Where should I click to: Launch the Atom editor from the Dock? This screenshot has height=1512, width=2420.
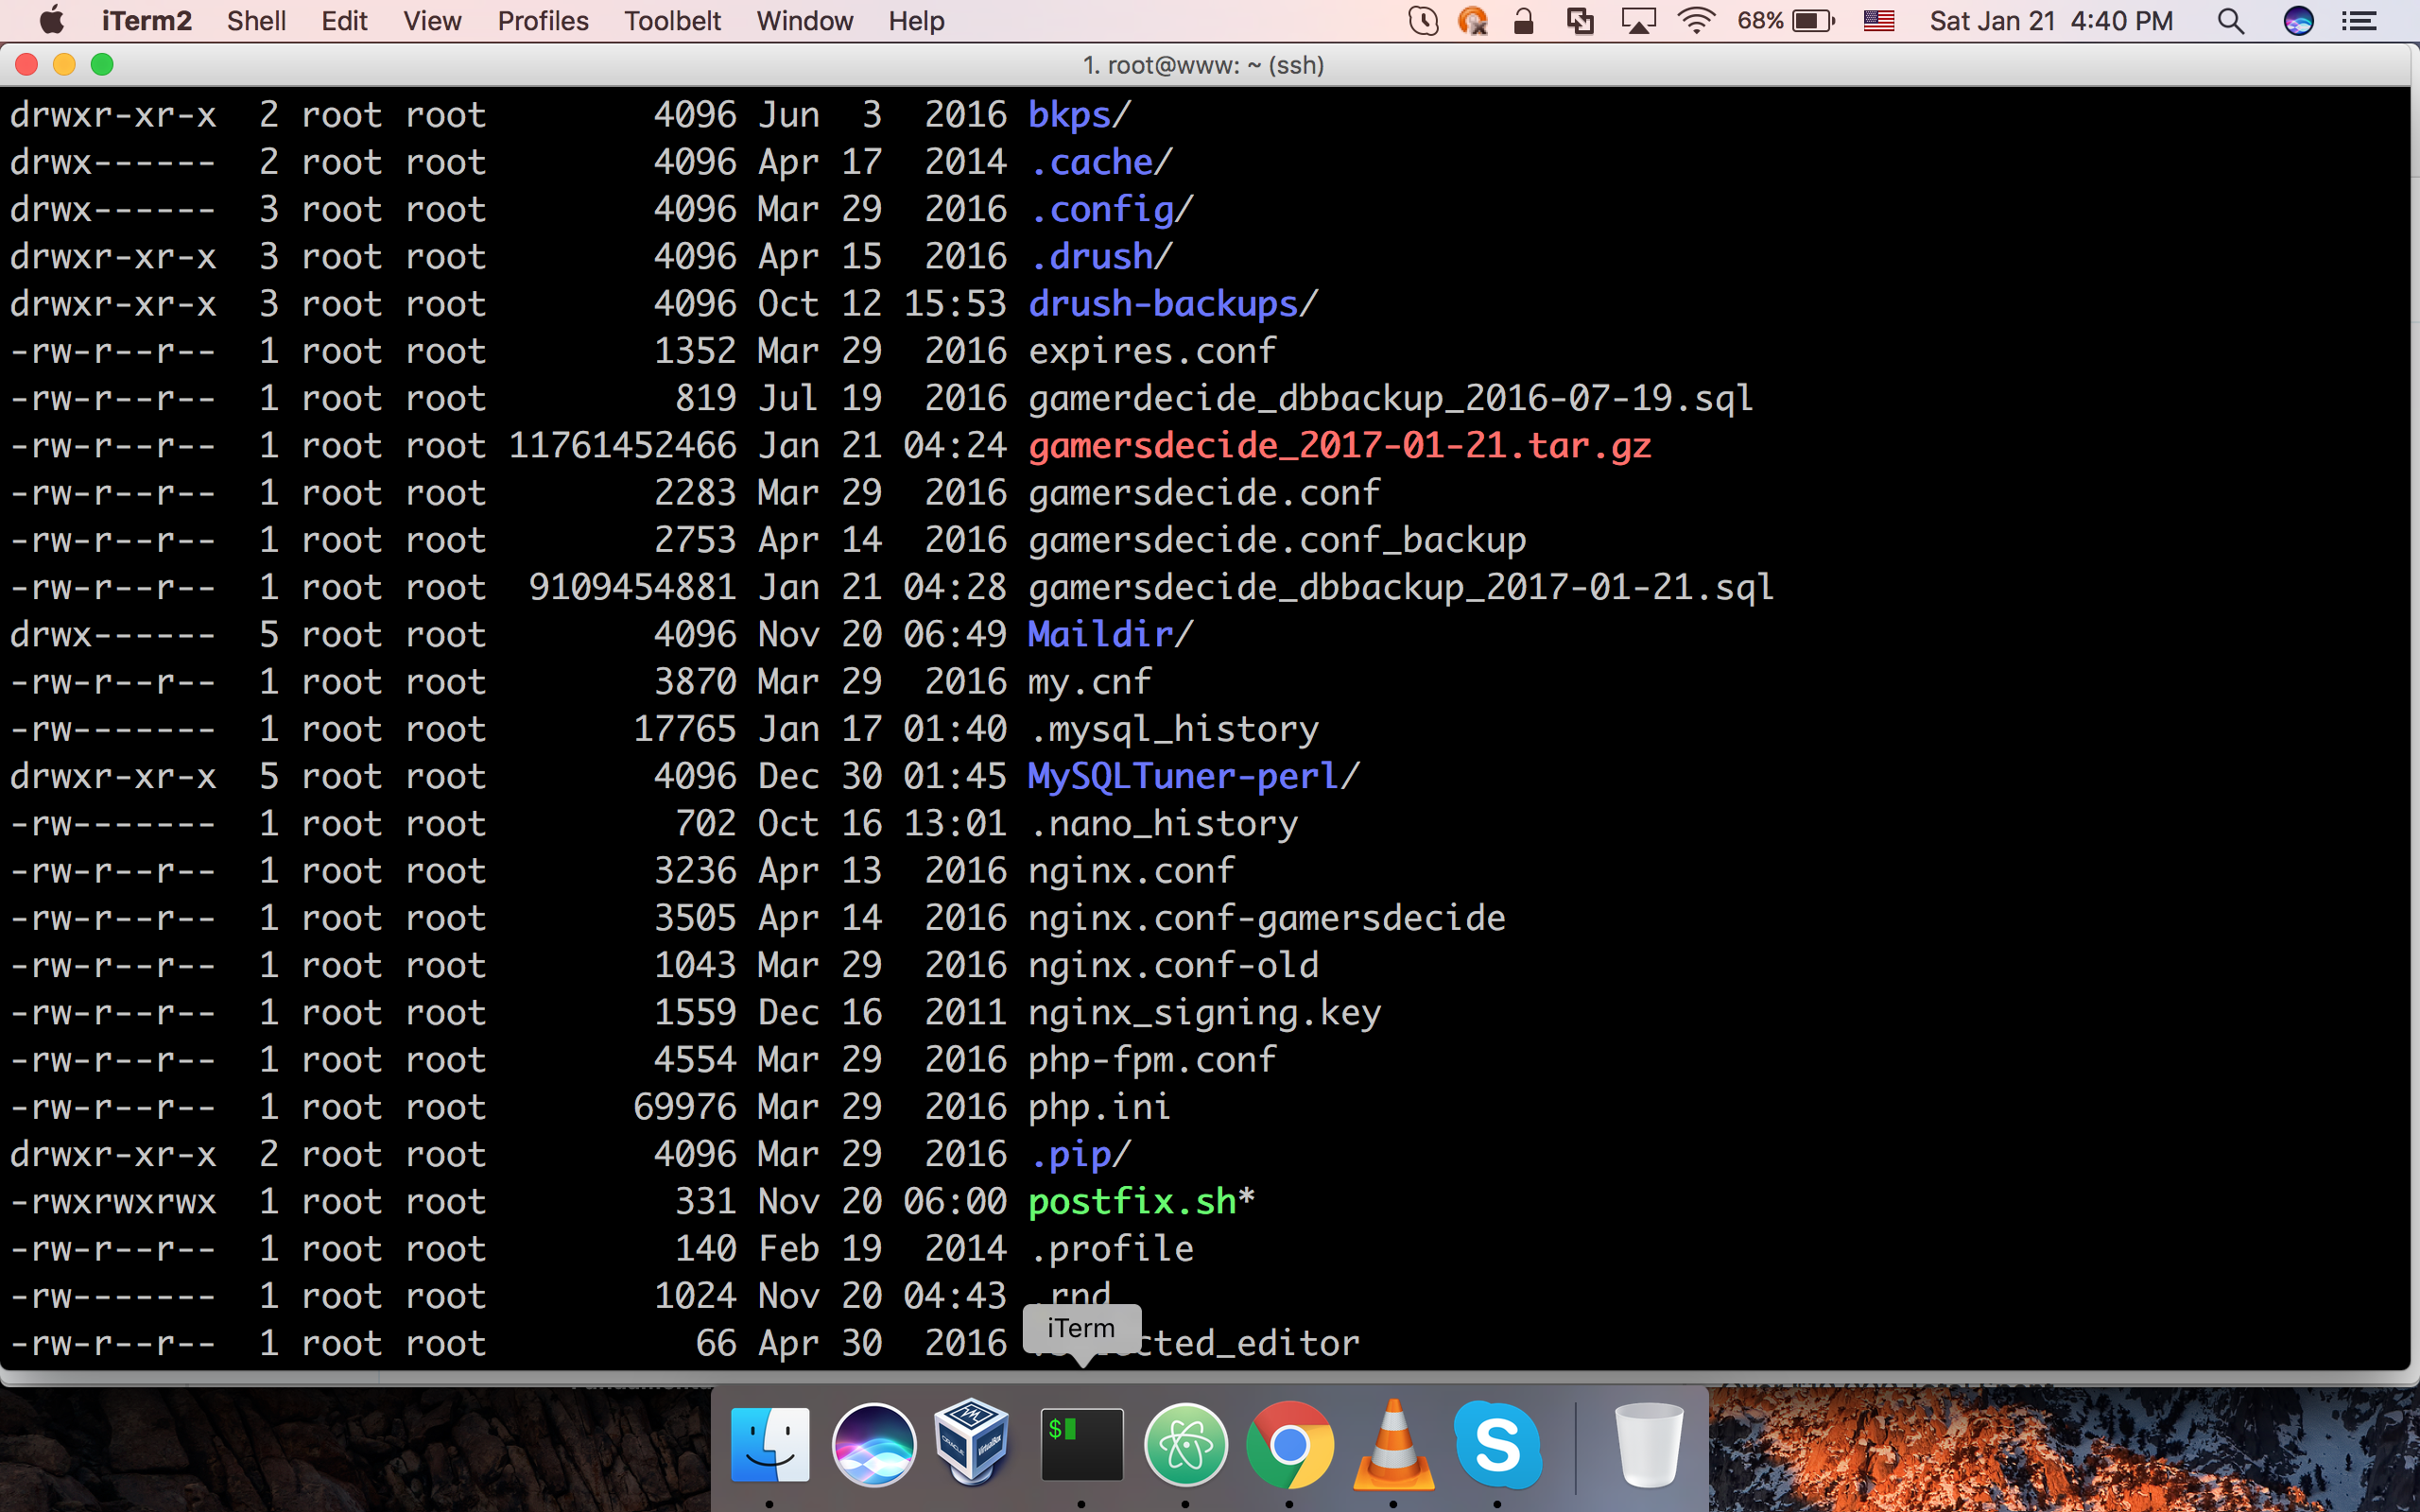pos(1186,1443)
